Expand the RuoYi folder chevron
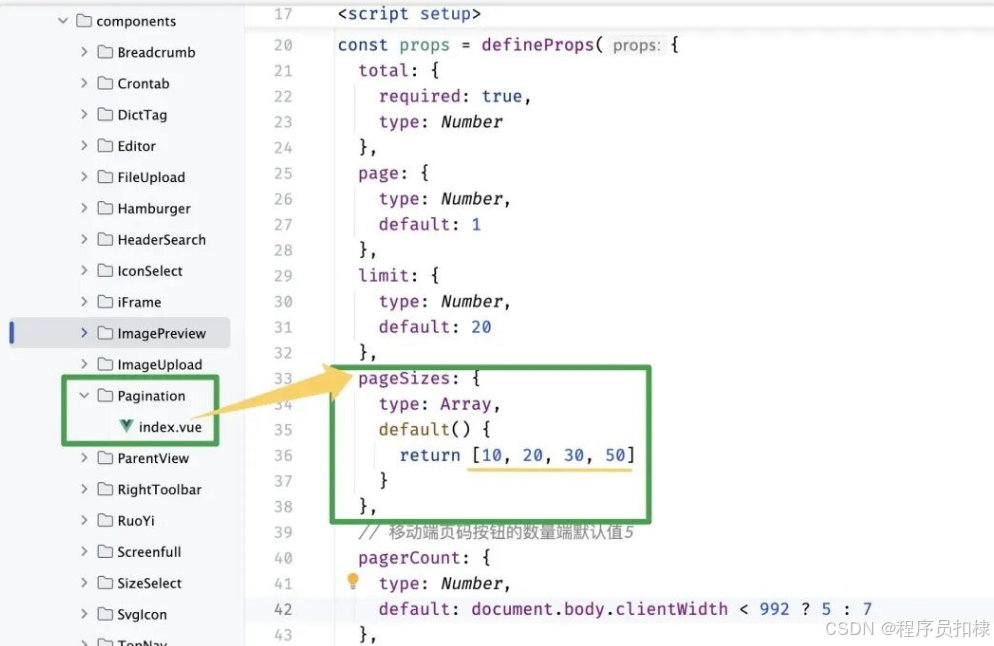This screenshot has height=646, width=994. click(84, 520)
